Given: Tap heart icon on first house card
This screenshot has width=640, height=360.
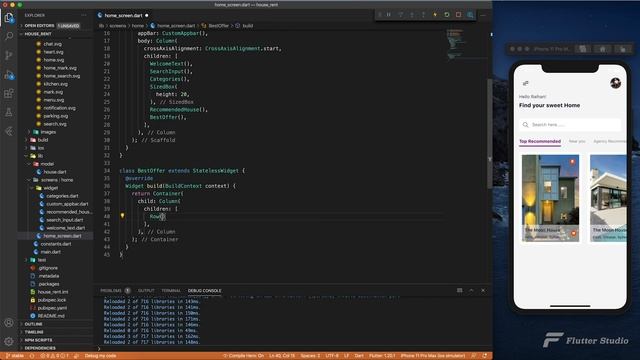Looking at the screenshot, I should 573,233.
